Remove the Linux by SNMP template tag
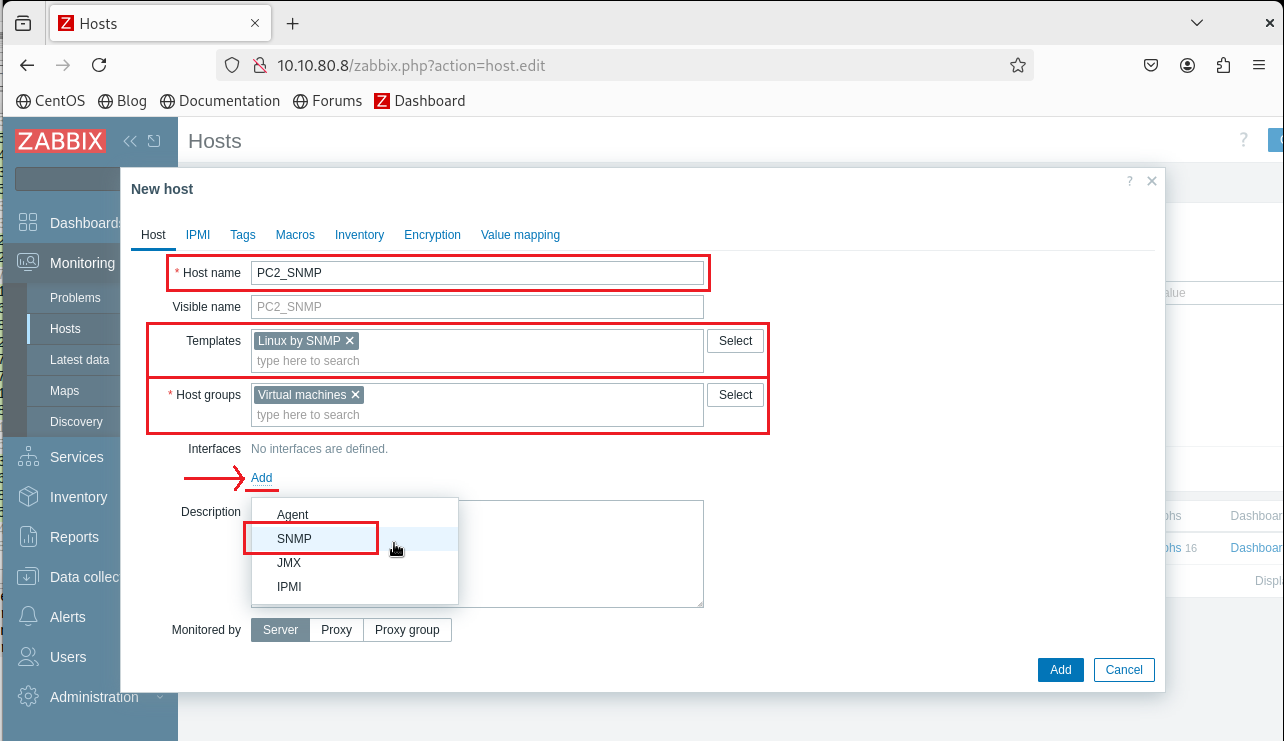 (x=350, y=341)
